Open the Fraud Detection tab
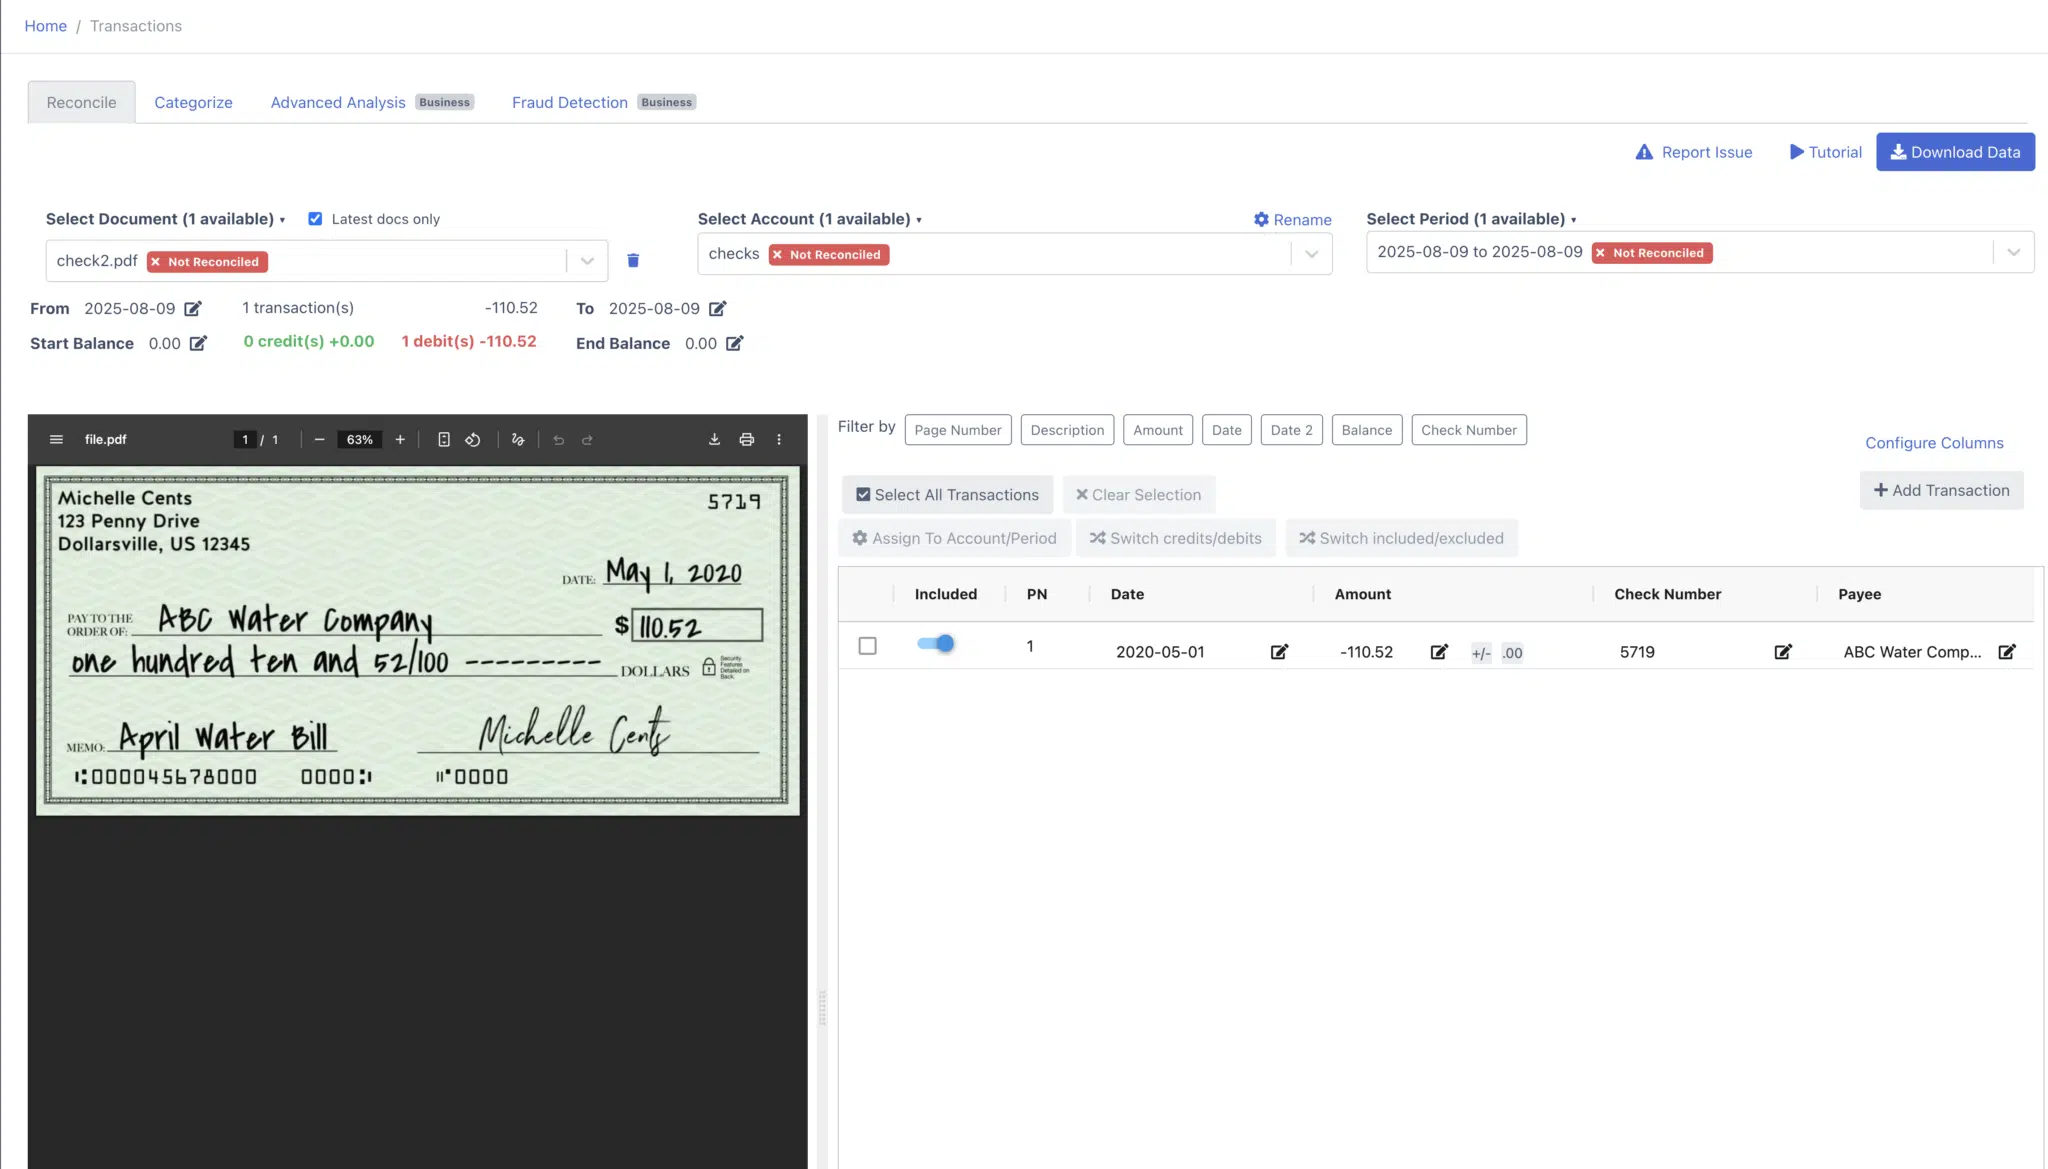The image size is (2048, 1169). point(570,102)
